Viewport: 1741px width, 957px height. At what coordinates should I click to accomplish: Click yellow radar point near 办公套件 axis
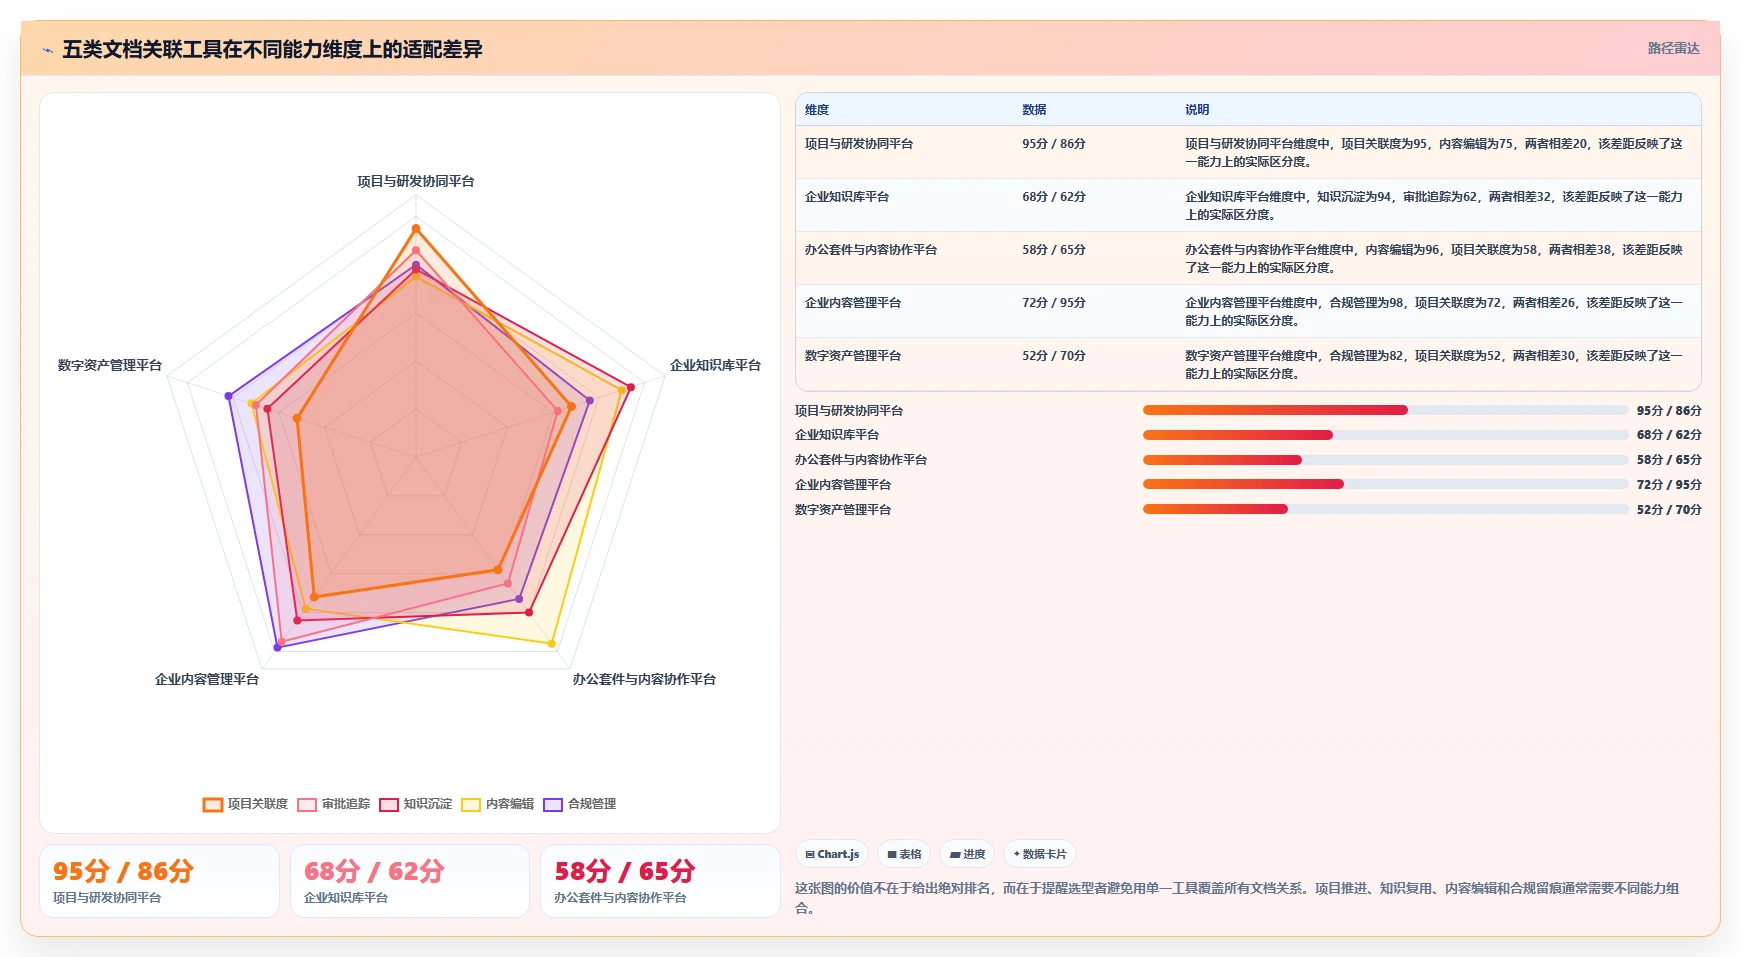coord(552,644)
